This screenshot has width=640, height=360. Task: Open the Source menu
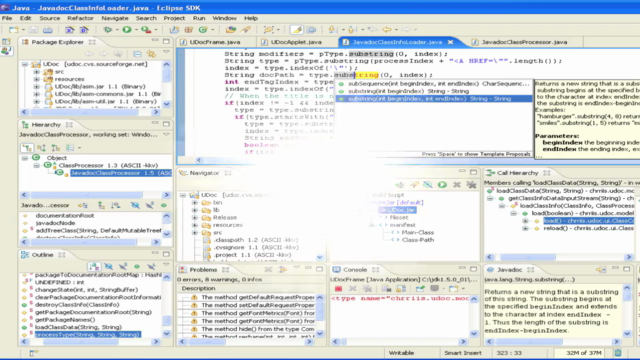point(49,18)
